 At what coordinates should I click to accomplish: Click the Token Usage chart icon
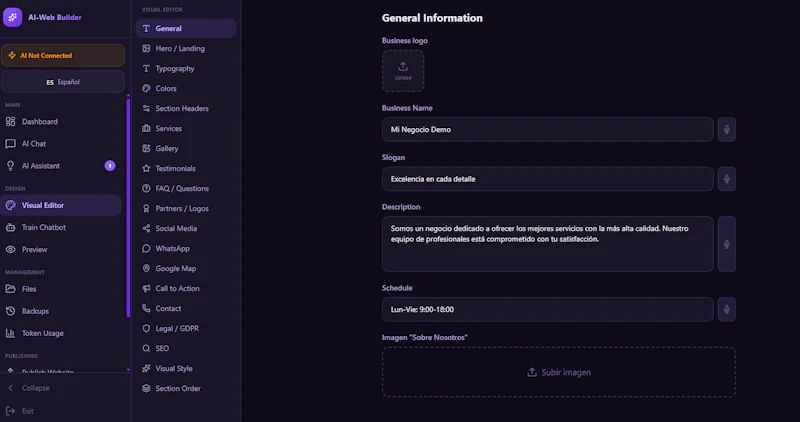(x=10, y=333)
